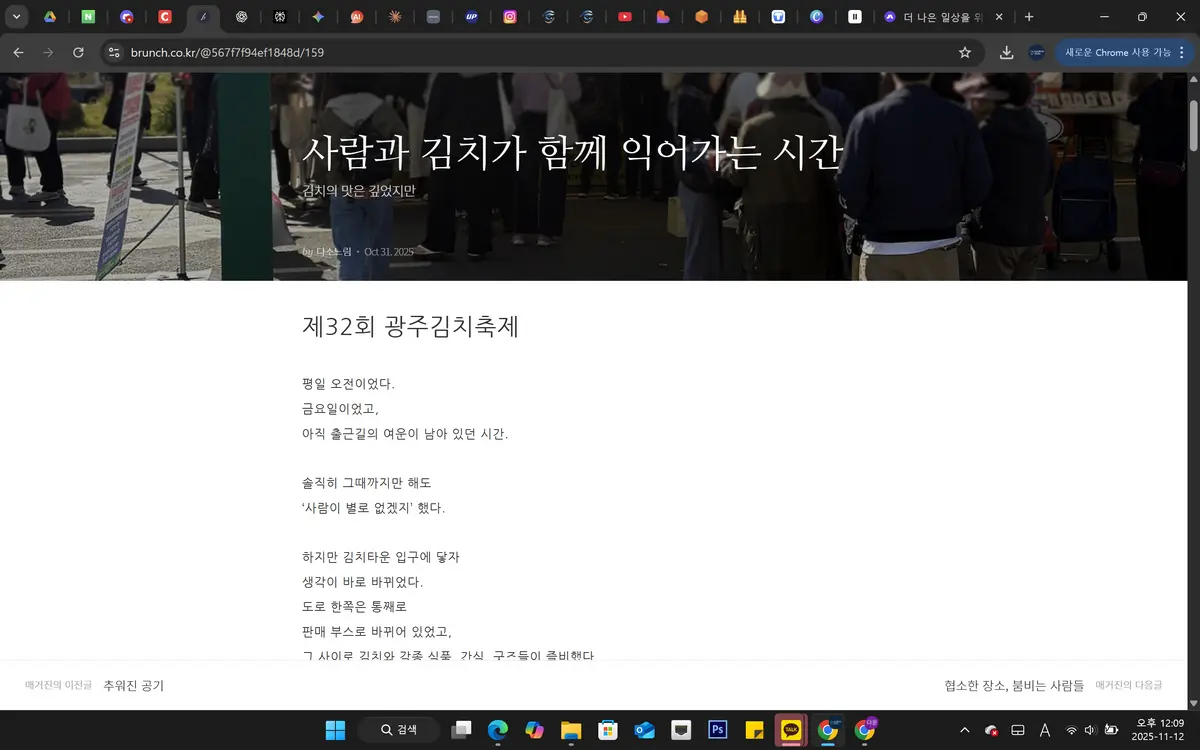Show hidden system tray icons
Viewport: 1200px width, 750px height.
coord(964,730)
